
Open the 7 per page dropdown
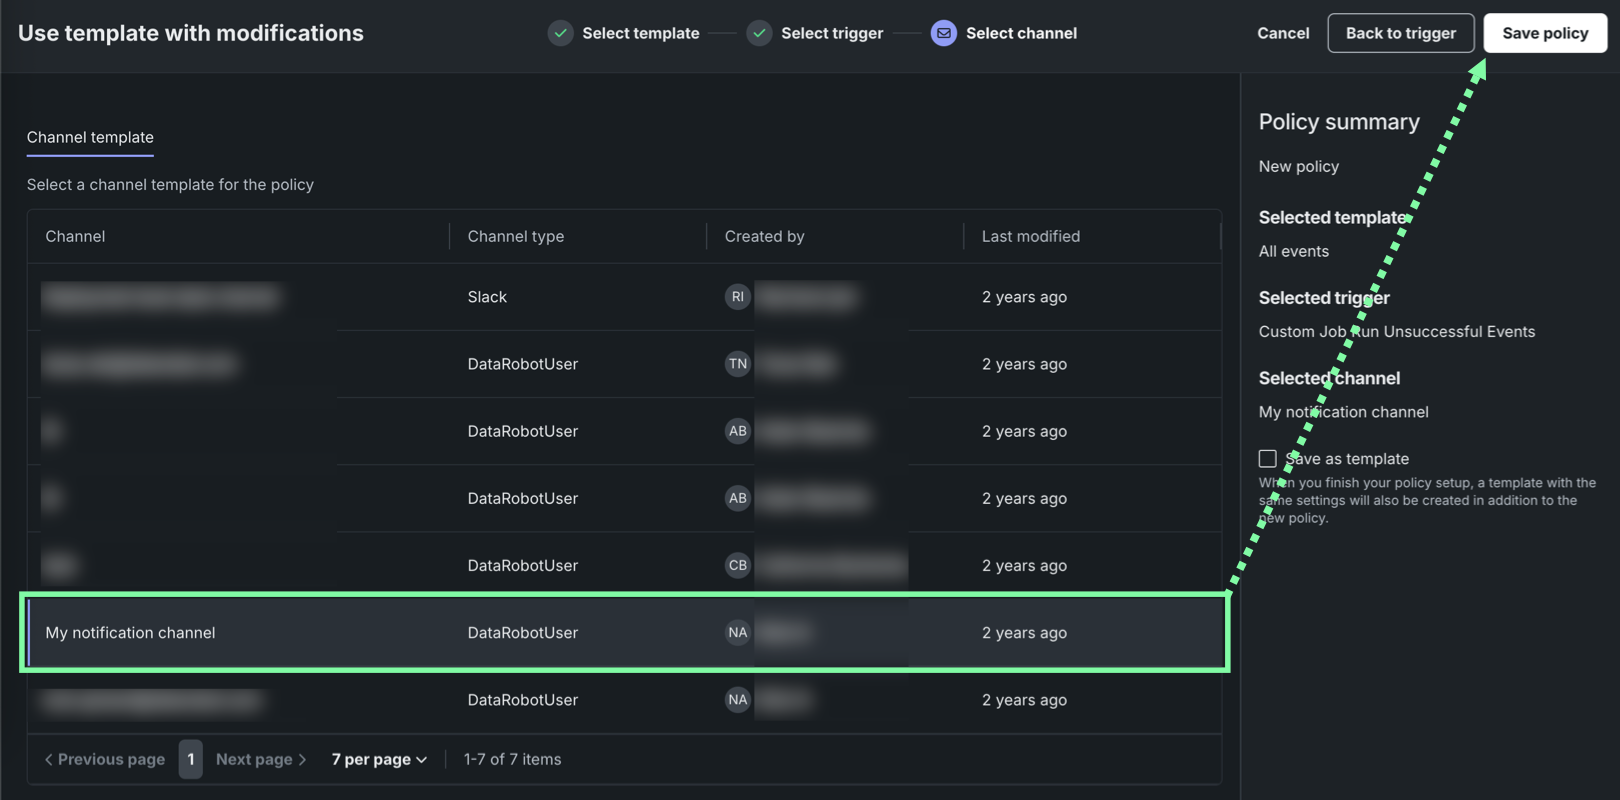(379, 760)
